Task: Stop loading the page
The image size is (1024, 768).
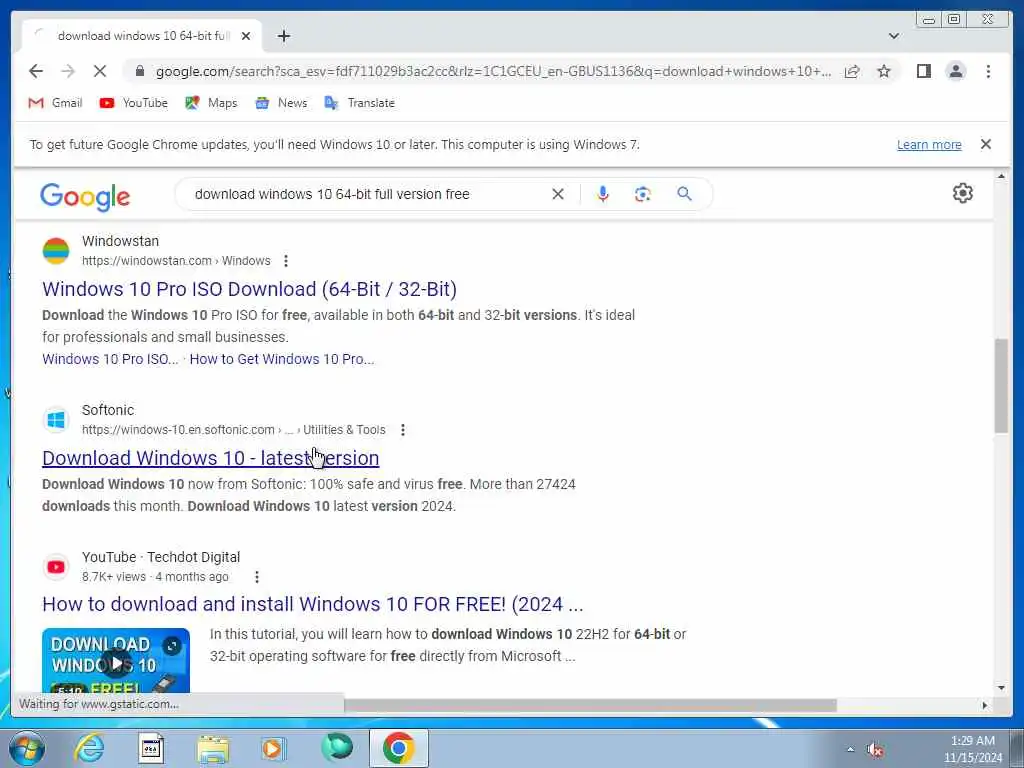Action: coord(100,71)
